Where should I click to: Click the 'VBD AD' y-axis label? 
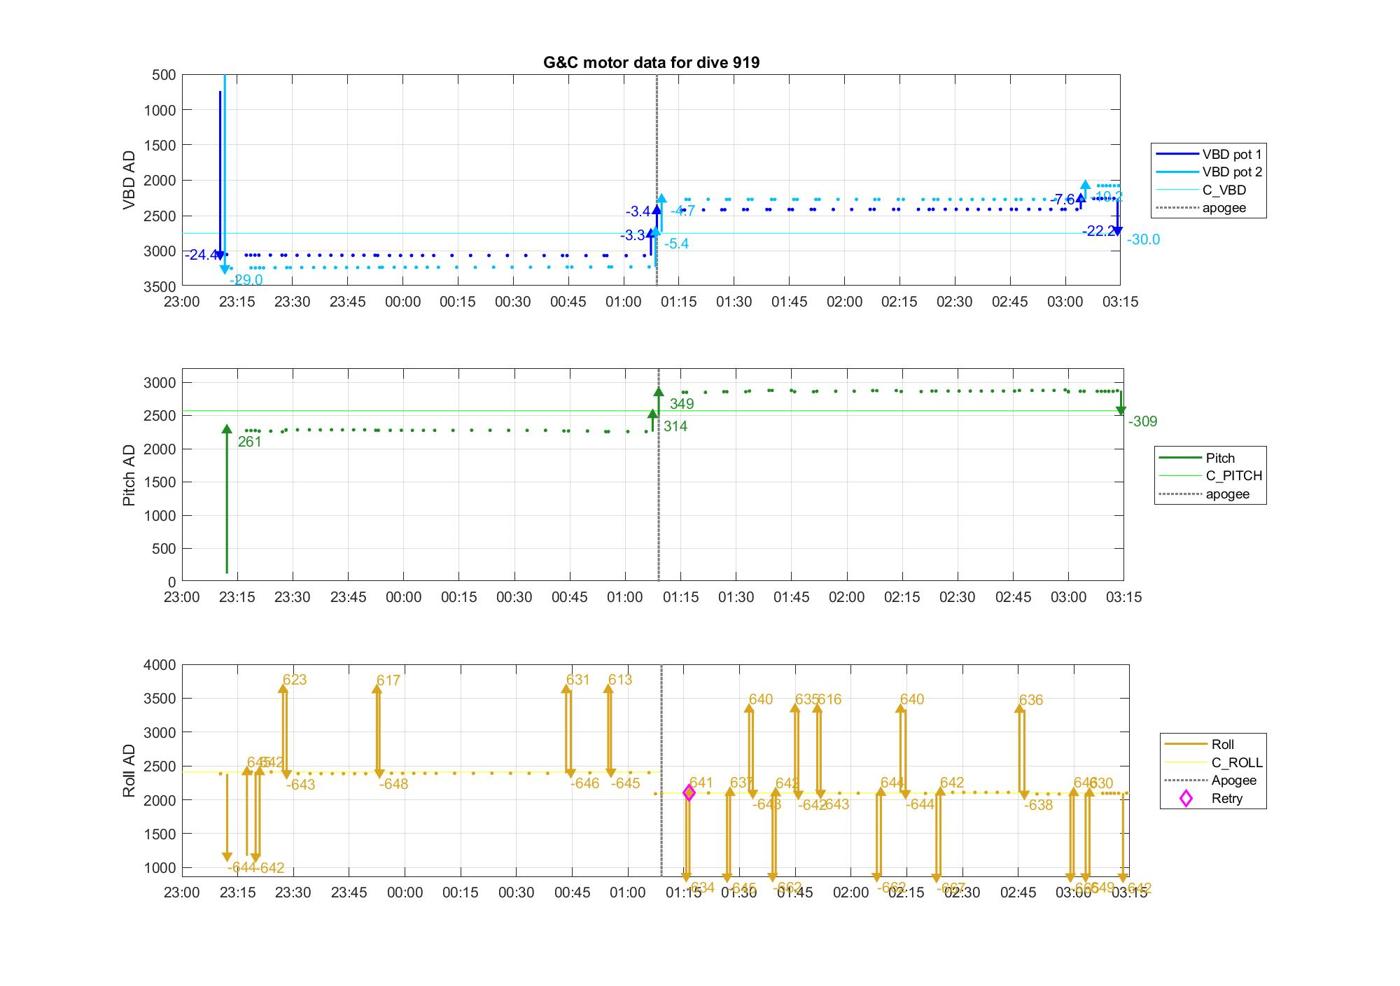pyautogui.click(x=129, y=180)
